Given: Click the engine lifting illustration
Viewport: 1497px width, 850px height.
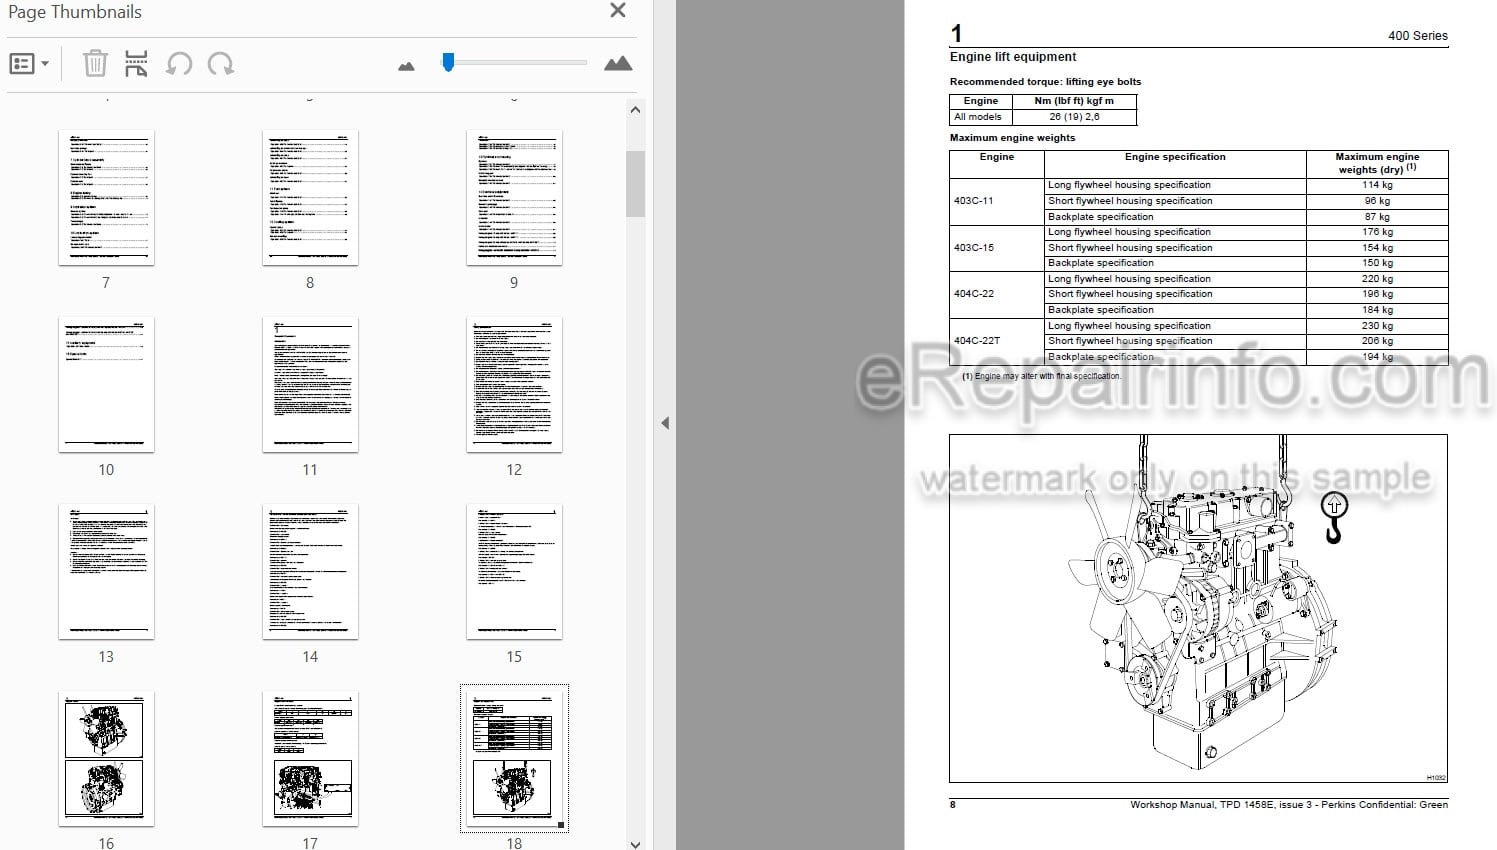Looking at the screenshot, I should [x=1198, y=608].
